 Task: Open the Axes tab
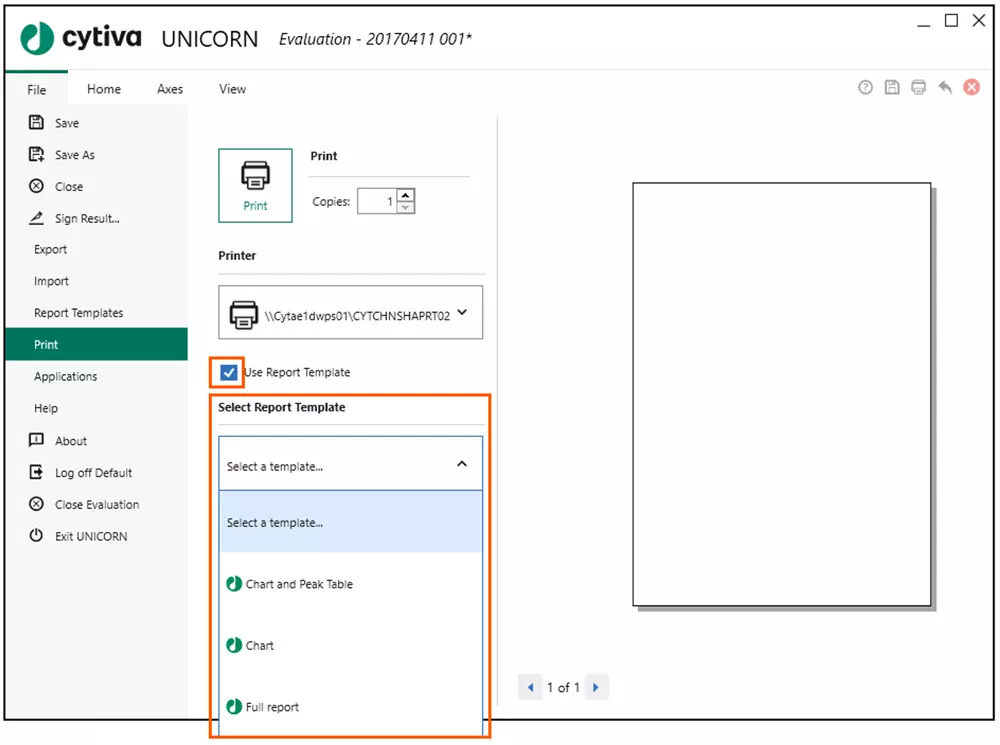pyautogui.click(x=170, y=89)
